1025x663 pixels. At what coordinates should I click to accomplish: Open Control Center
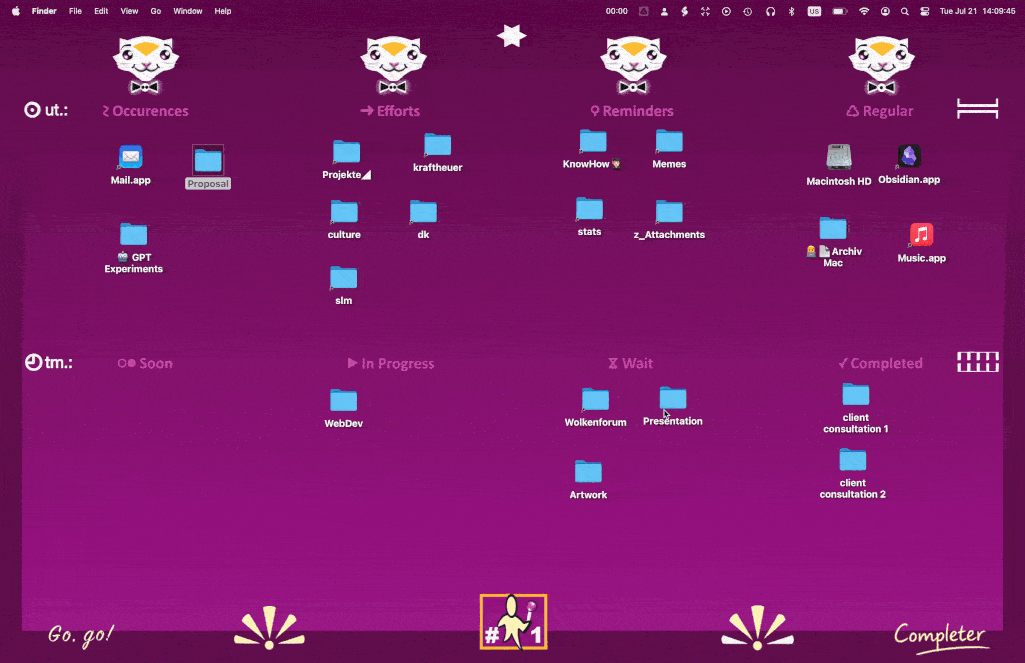(x=924, y=11)
